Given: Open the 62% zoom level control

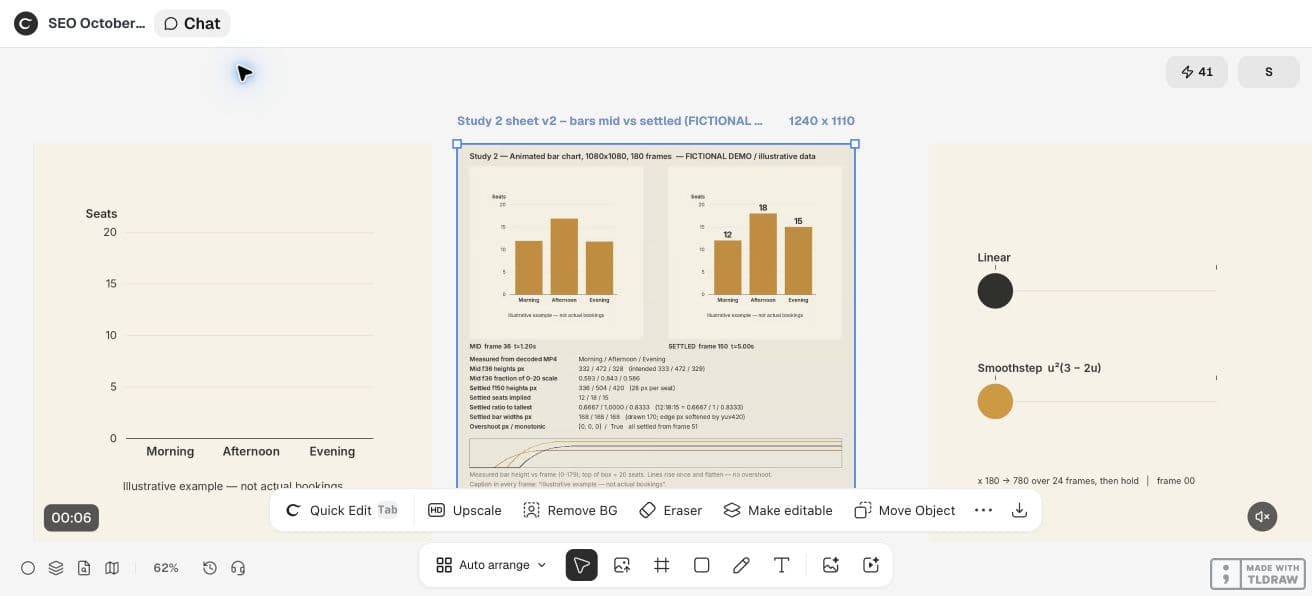Looking at the screenshot, I should coord(166,568).
